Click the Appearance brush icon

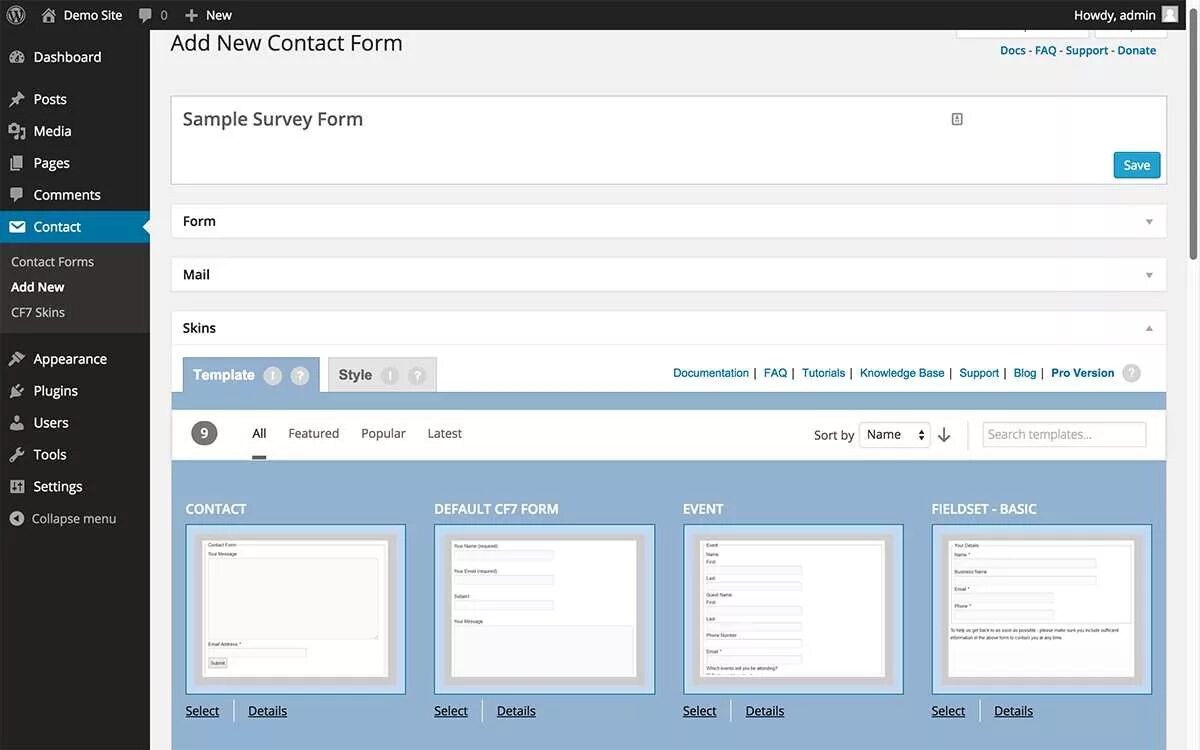point(17,359)
